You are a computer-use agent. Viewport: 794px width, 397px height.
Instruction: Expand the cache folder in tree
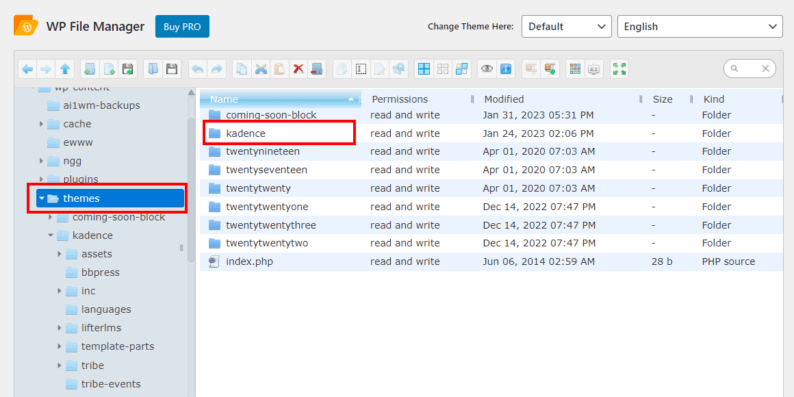pyautogui.click(x=41, y=124)
